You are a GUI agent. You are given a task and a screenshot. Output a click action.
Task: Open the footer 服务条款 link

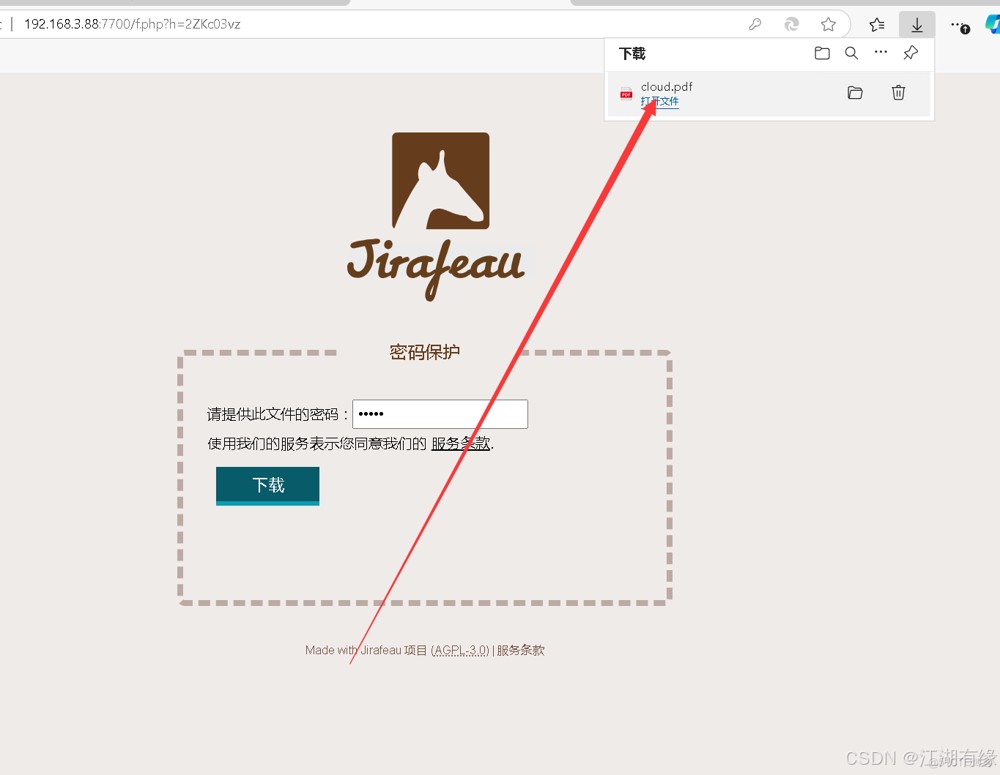(x=520, y=650)
